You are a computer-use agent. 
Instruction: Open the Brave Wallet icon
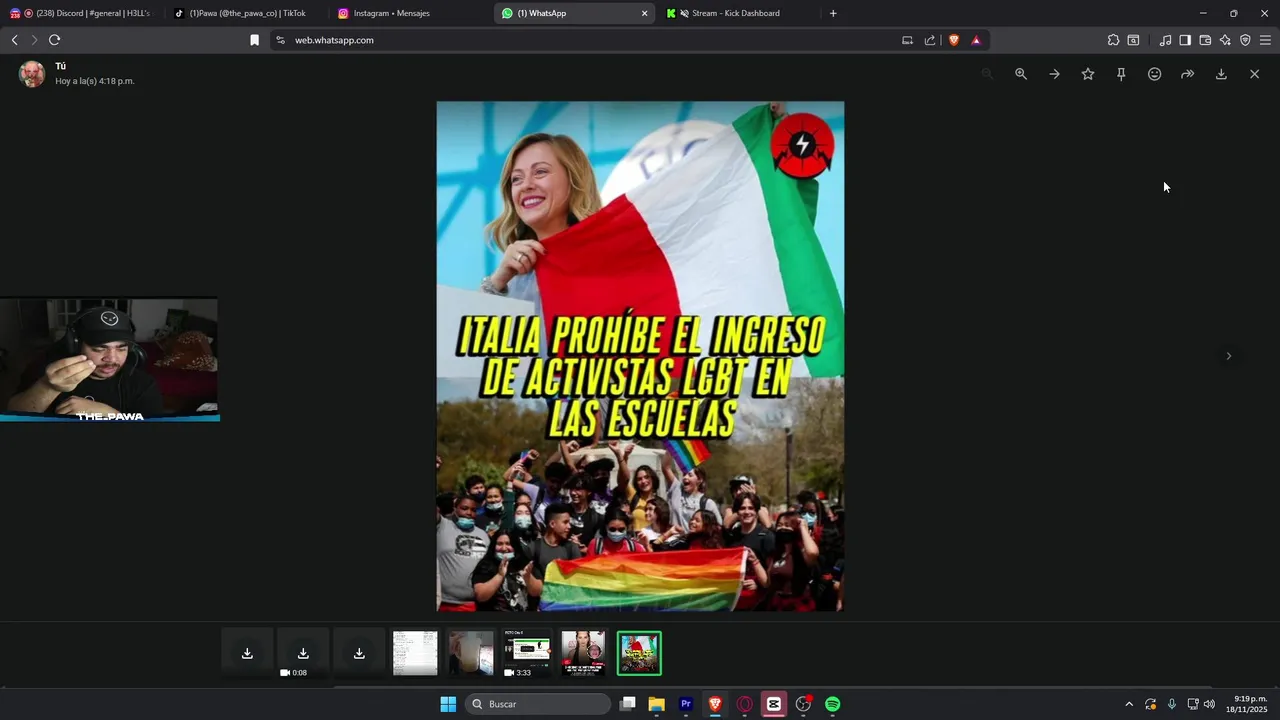[x=1205, y=40]
